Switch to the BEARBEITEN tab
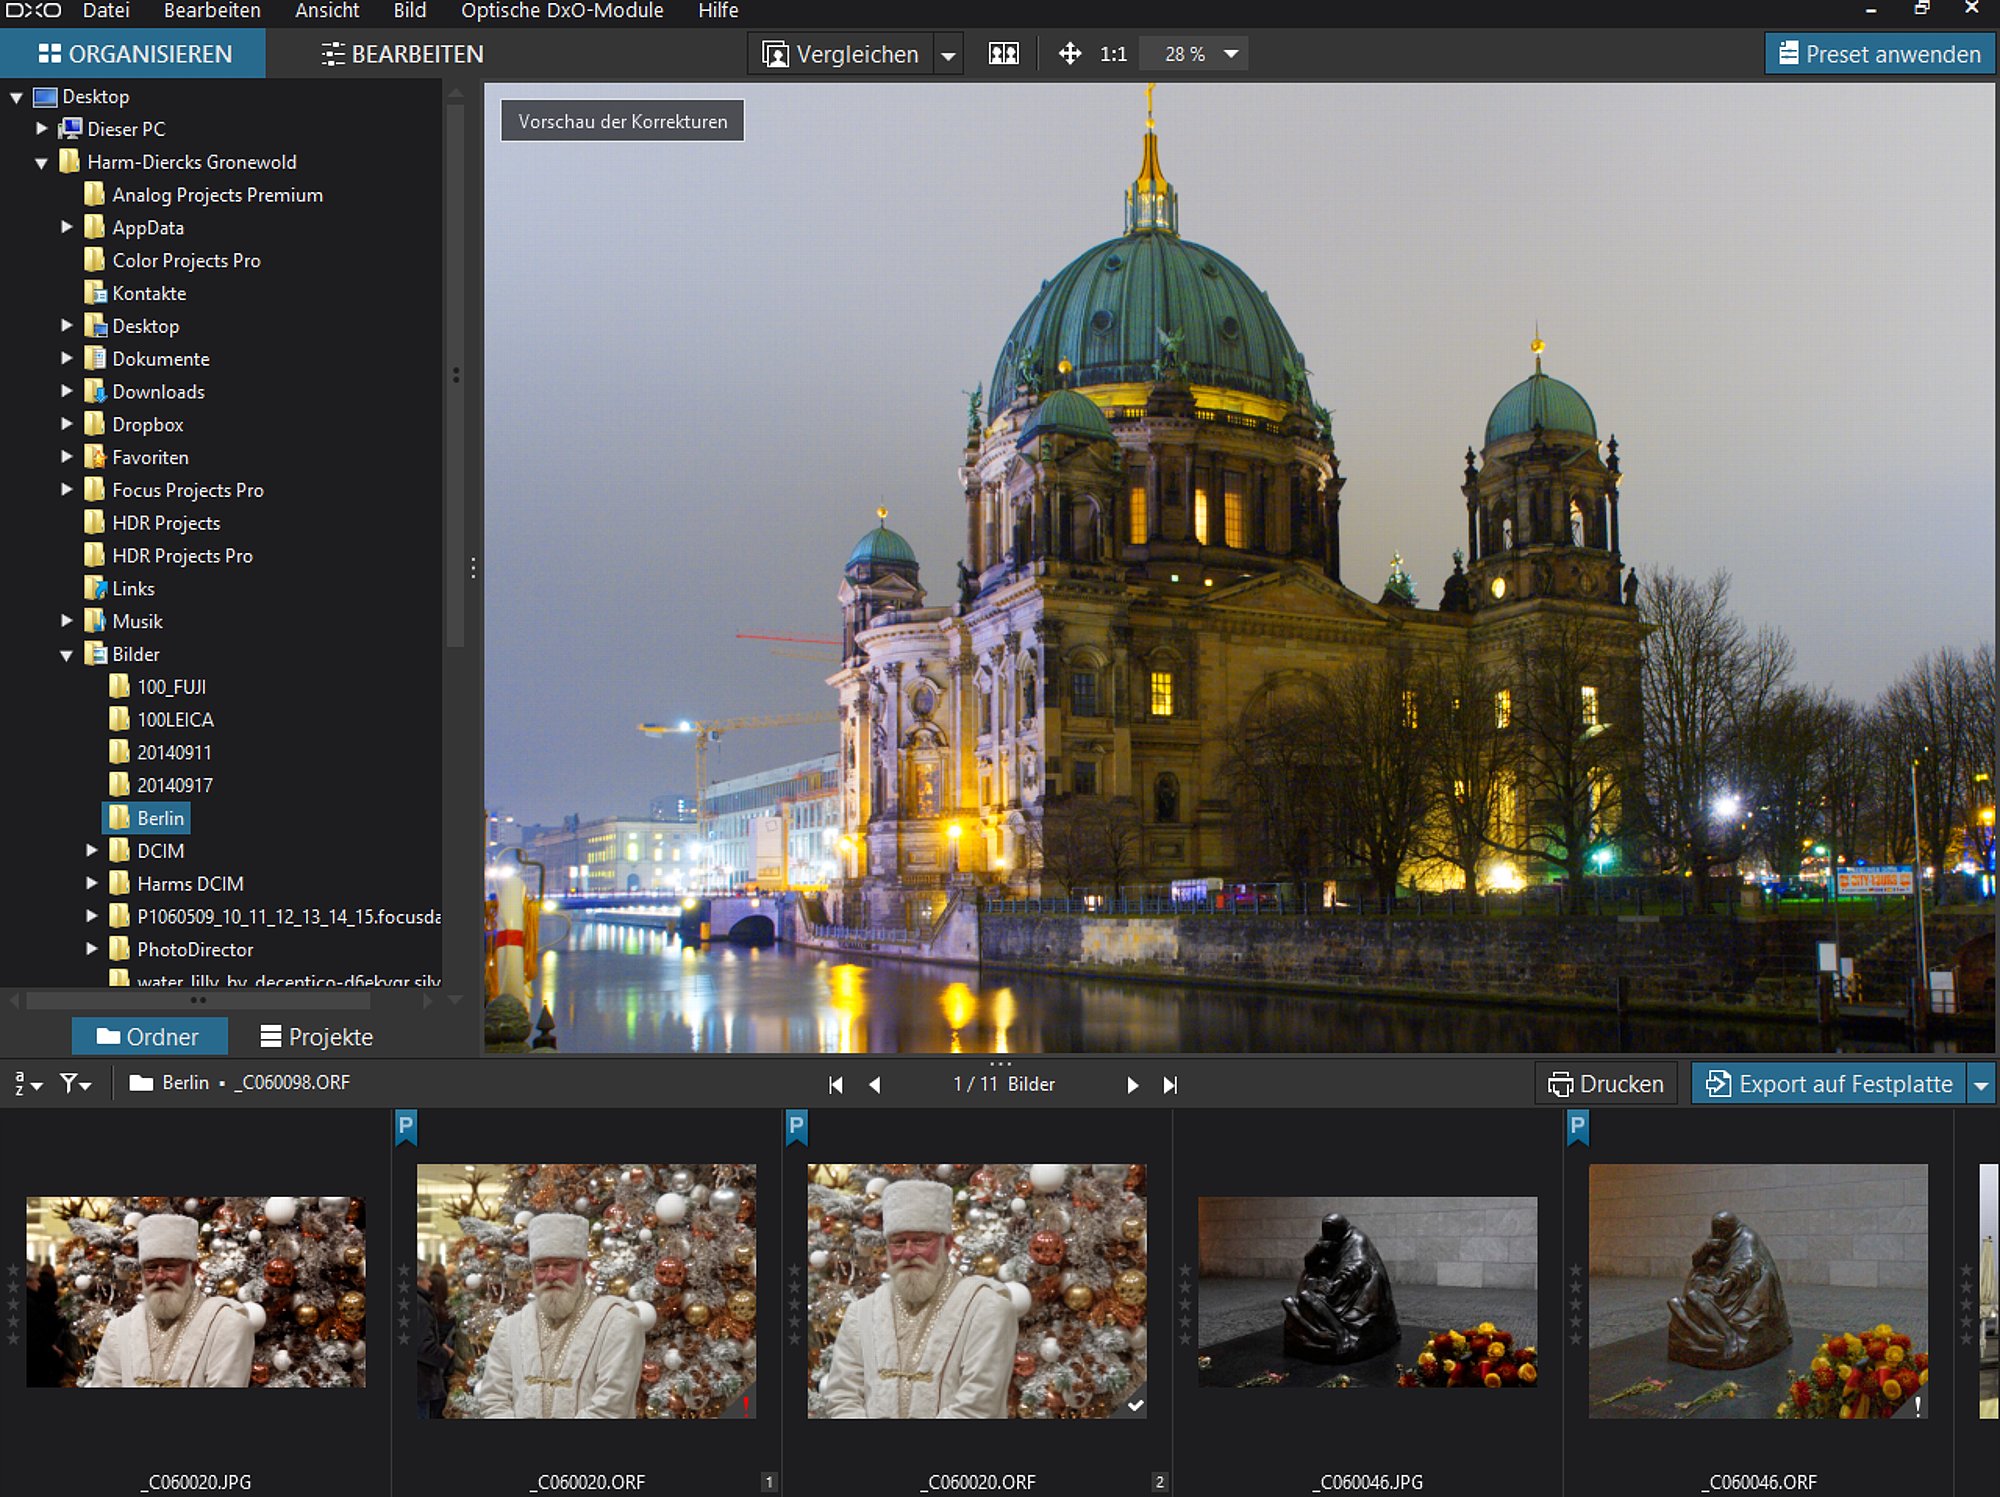 [x=402, y=54]
